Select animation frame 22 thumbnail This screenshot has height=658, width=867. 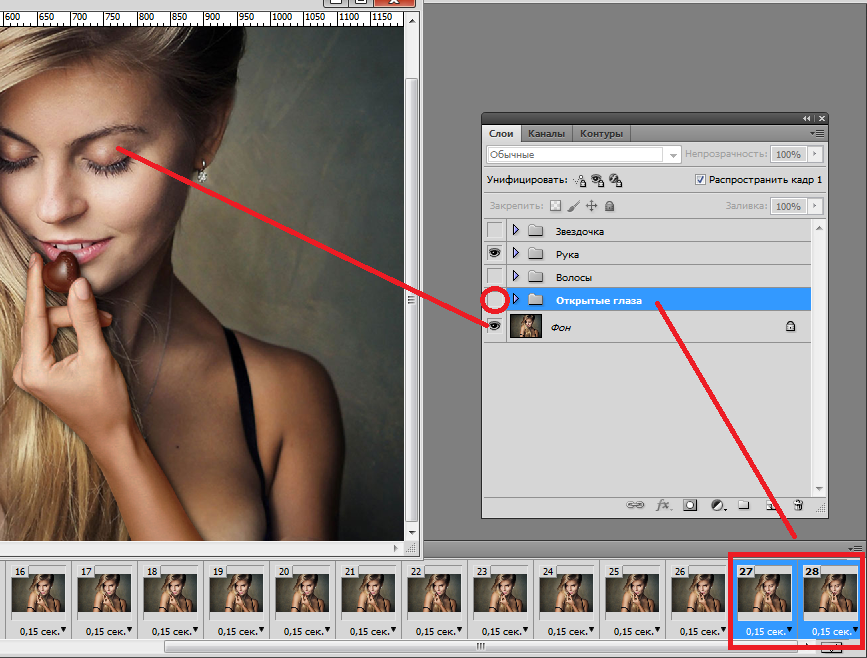coord(433,593)
